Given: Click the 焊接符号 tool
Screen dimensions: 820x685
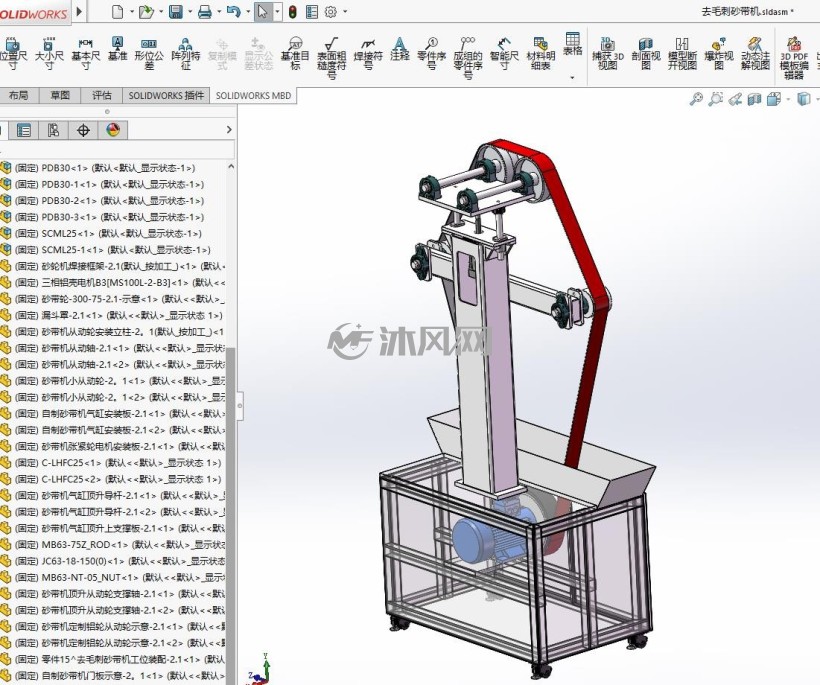Looking at the screenshot, I should pos(368,53).
